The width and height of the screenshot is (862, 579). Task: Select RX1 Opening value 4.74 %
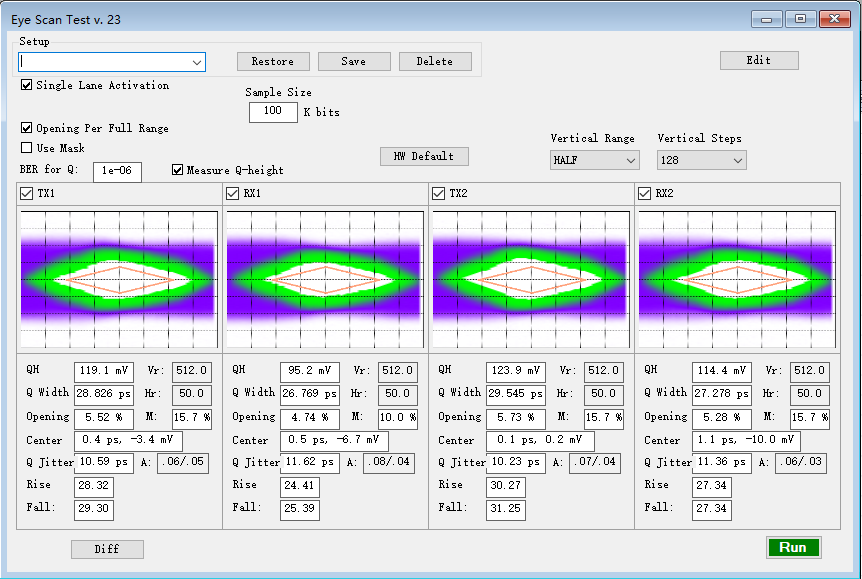[x=310, y=418]
